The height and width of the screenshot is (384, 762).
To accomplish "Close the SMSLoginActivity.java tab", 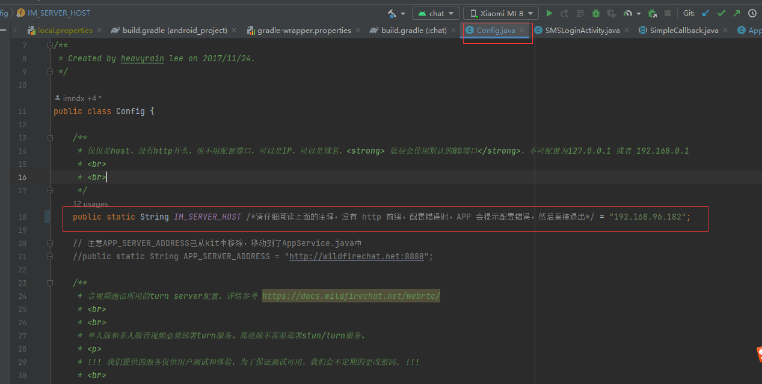I will point(626,30).
